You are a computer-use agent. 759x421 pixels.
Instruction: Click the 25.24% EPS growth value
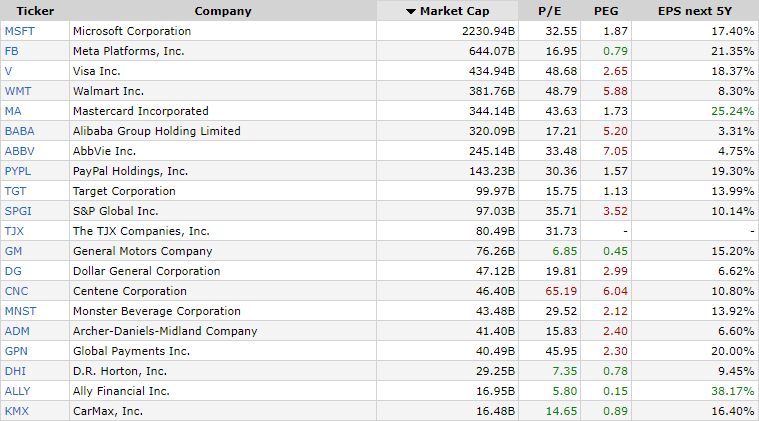[x=732, y=111]
